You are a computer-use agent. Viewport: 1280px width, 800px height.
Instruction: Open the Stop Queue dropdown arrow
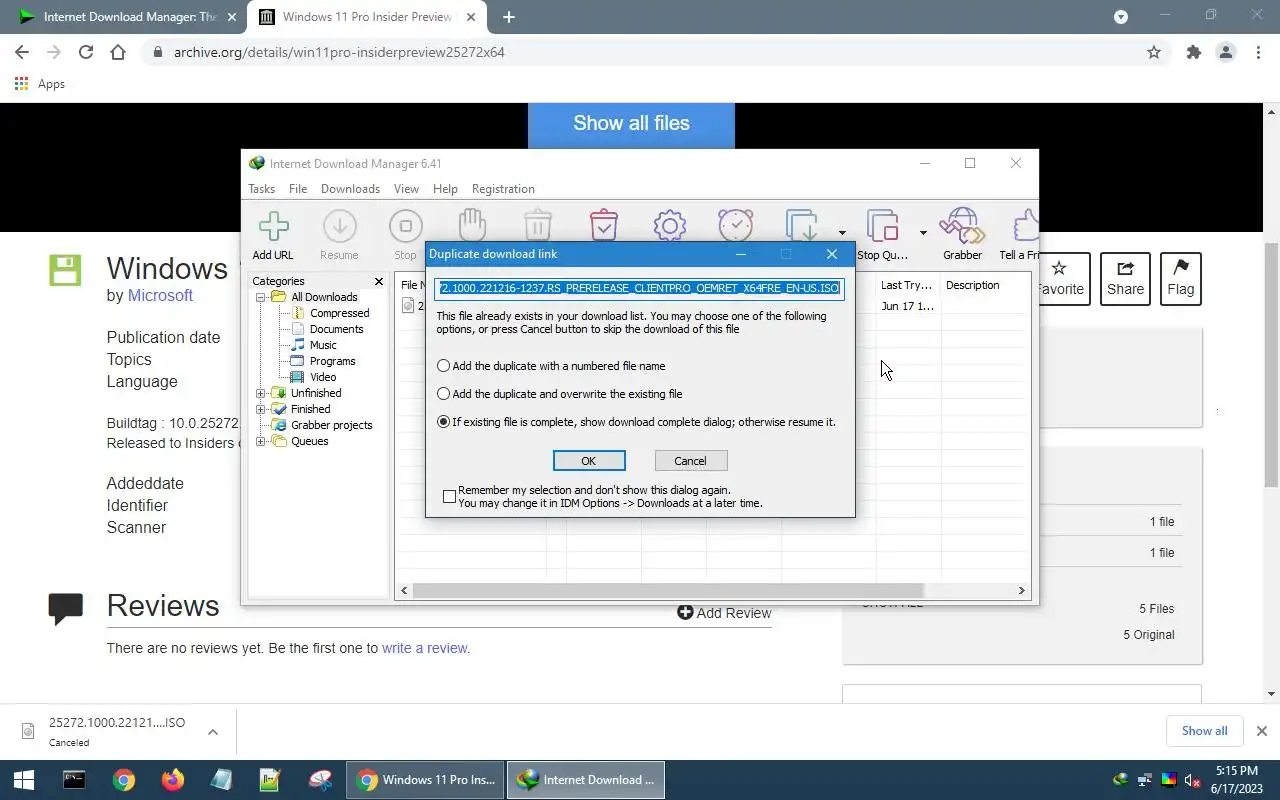coord(922,233)
